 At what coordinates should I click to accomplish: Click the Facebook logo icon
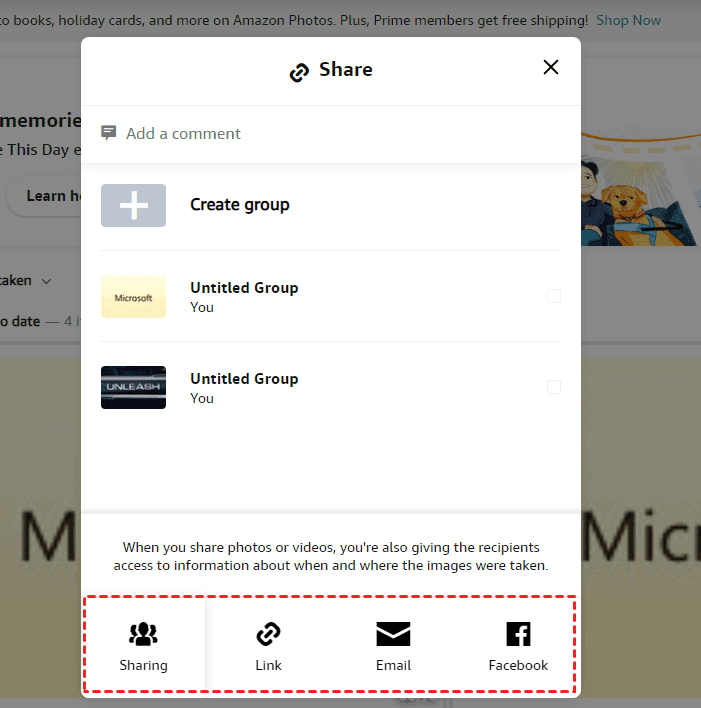[x=518, y=633]
